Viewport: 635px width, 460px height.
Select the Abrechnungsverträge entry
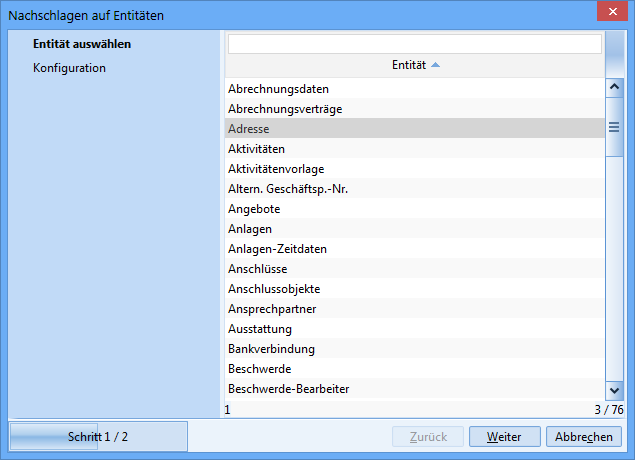coord(285,109)
